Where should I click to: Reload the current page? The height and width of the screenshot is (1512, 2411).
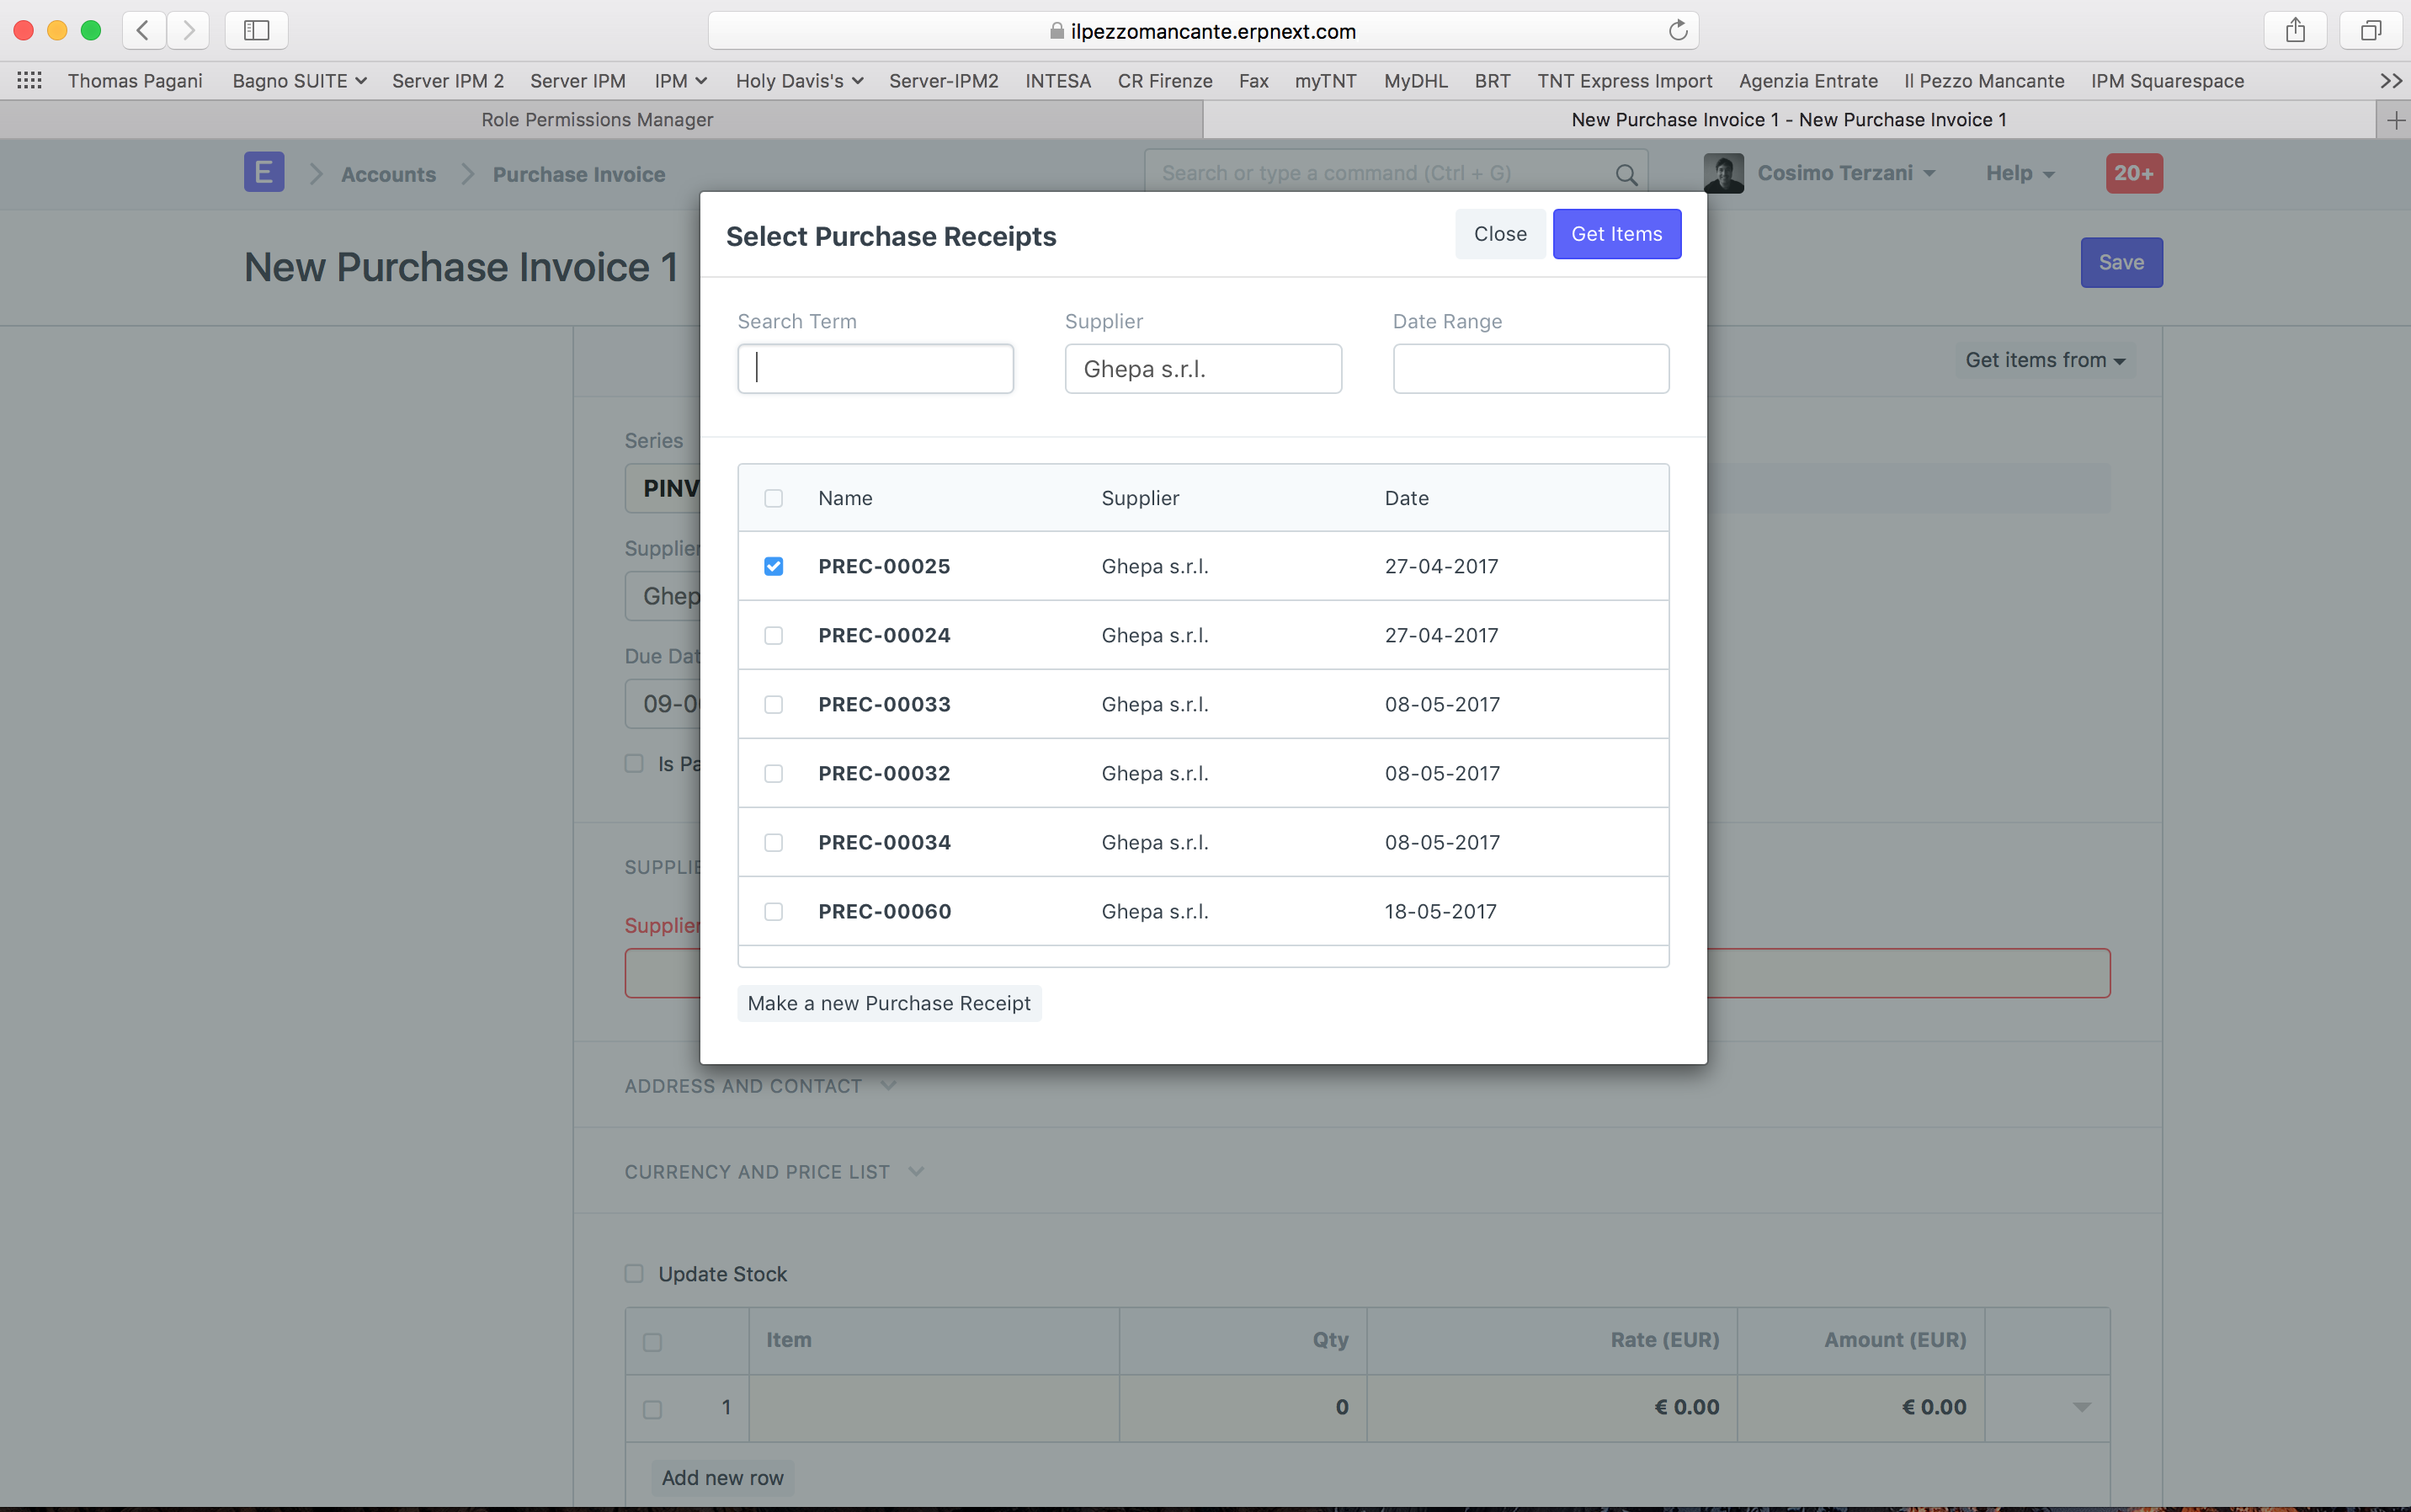point(1678,30)
